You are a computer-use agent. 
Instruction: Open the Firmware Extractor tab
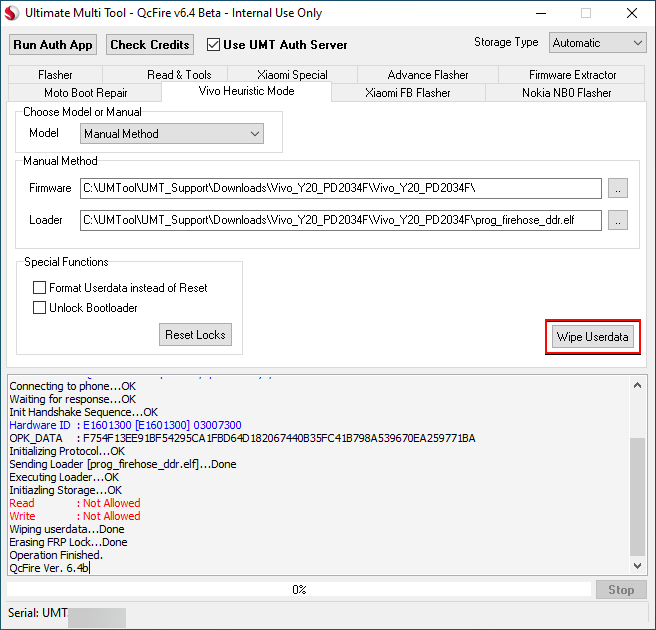click(572, 75)
